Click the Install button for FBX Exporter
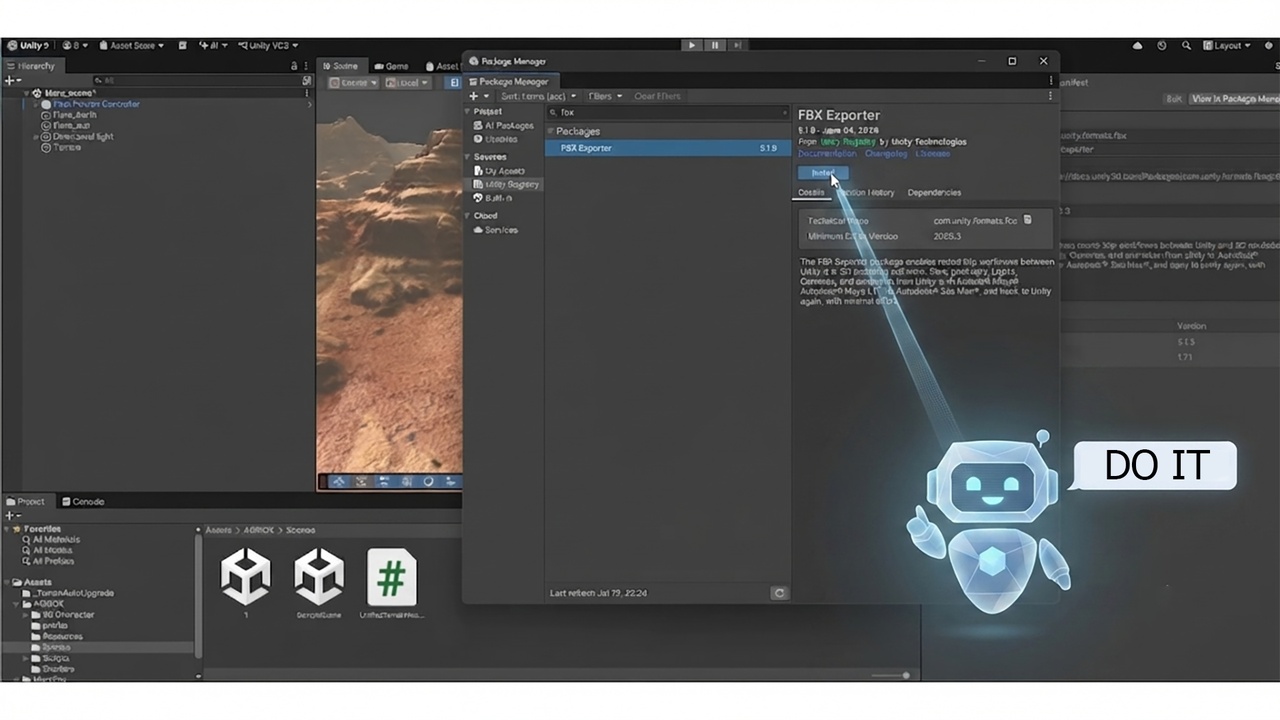The image size is (1280, 720). [822, 173]
